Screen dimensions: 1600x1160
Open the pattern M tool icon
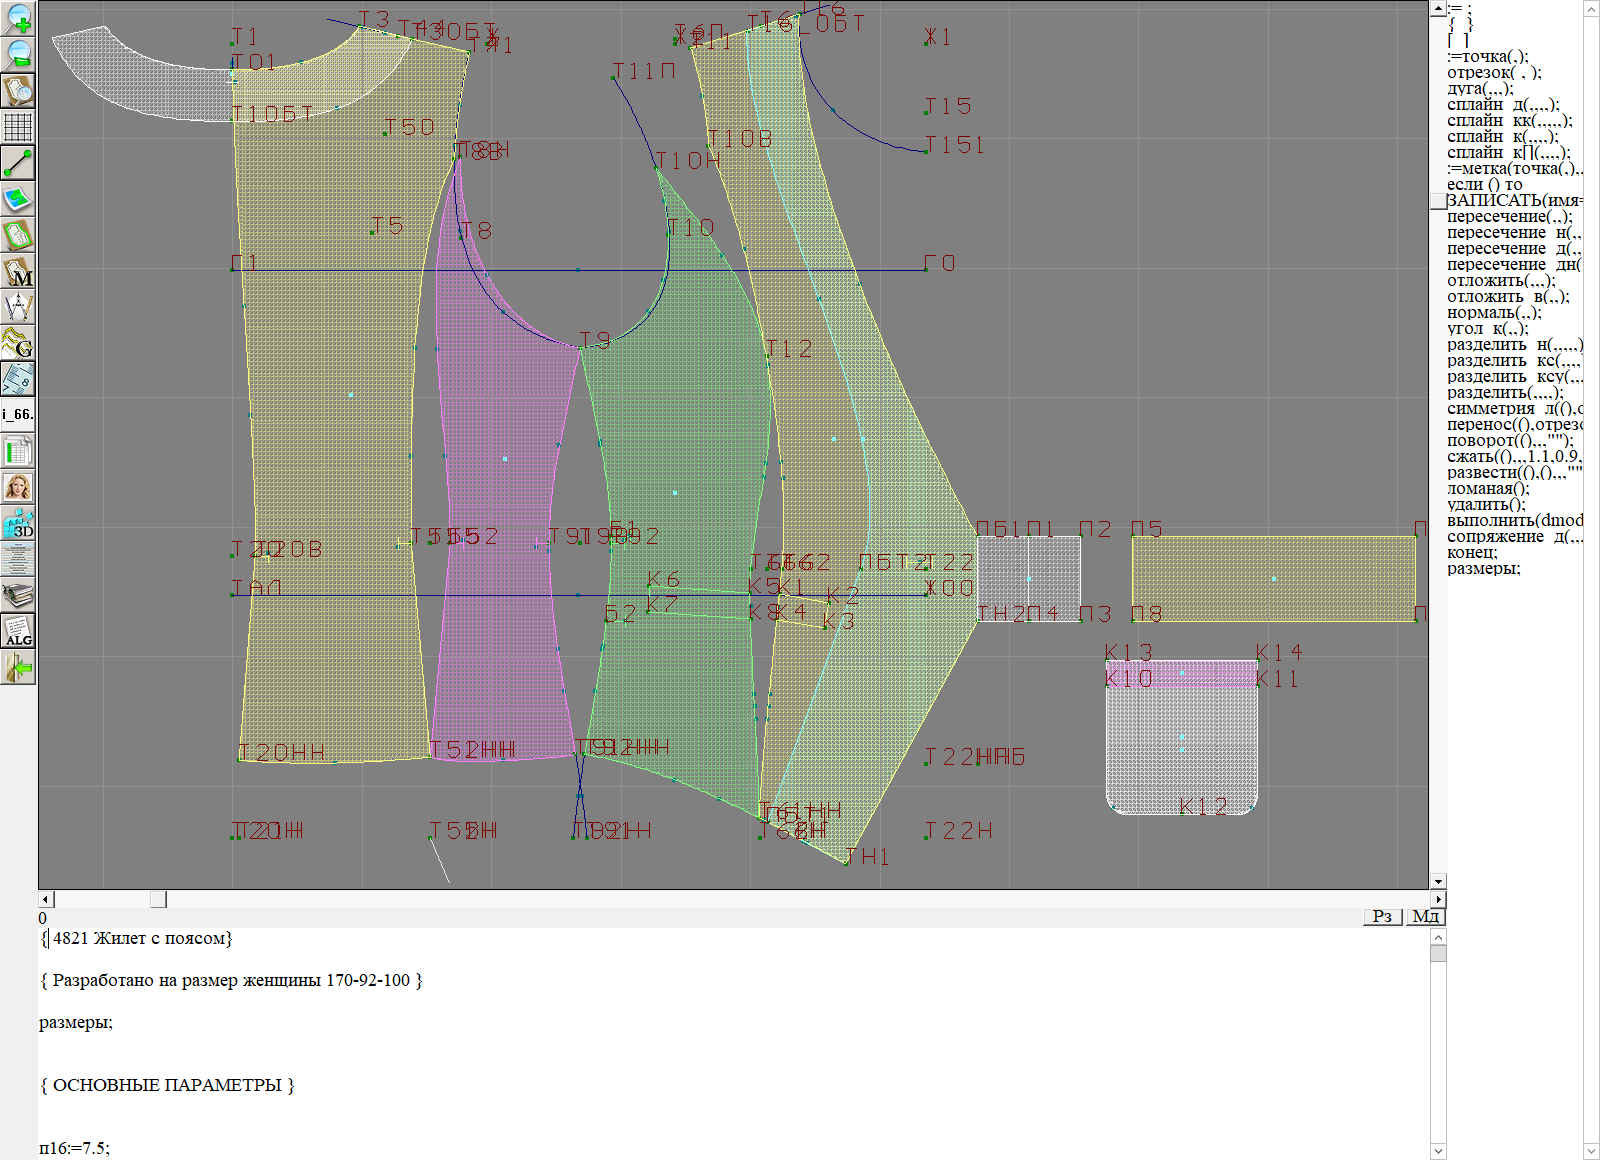(18, 272)
